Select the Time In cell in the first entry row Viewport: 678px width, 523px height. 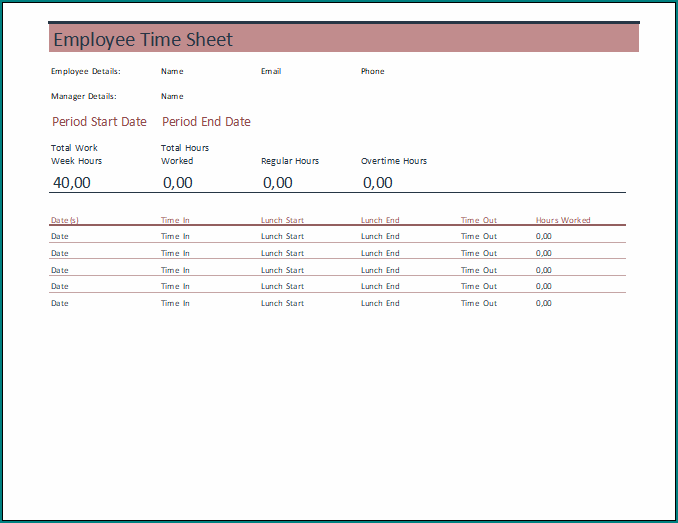pos(175,236)
